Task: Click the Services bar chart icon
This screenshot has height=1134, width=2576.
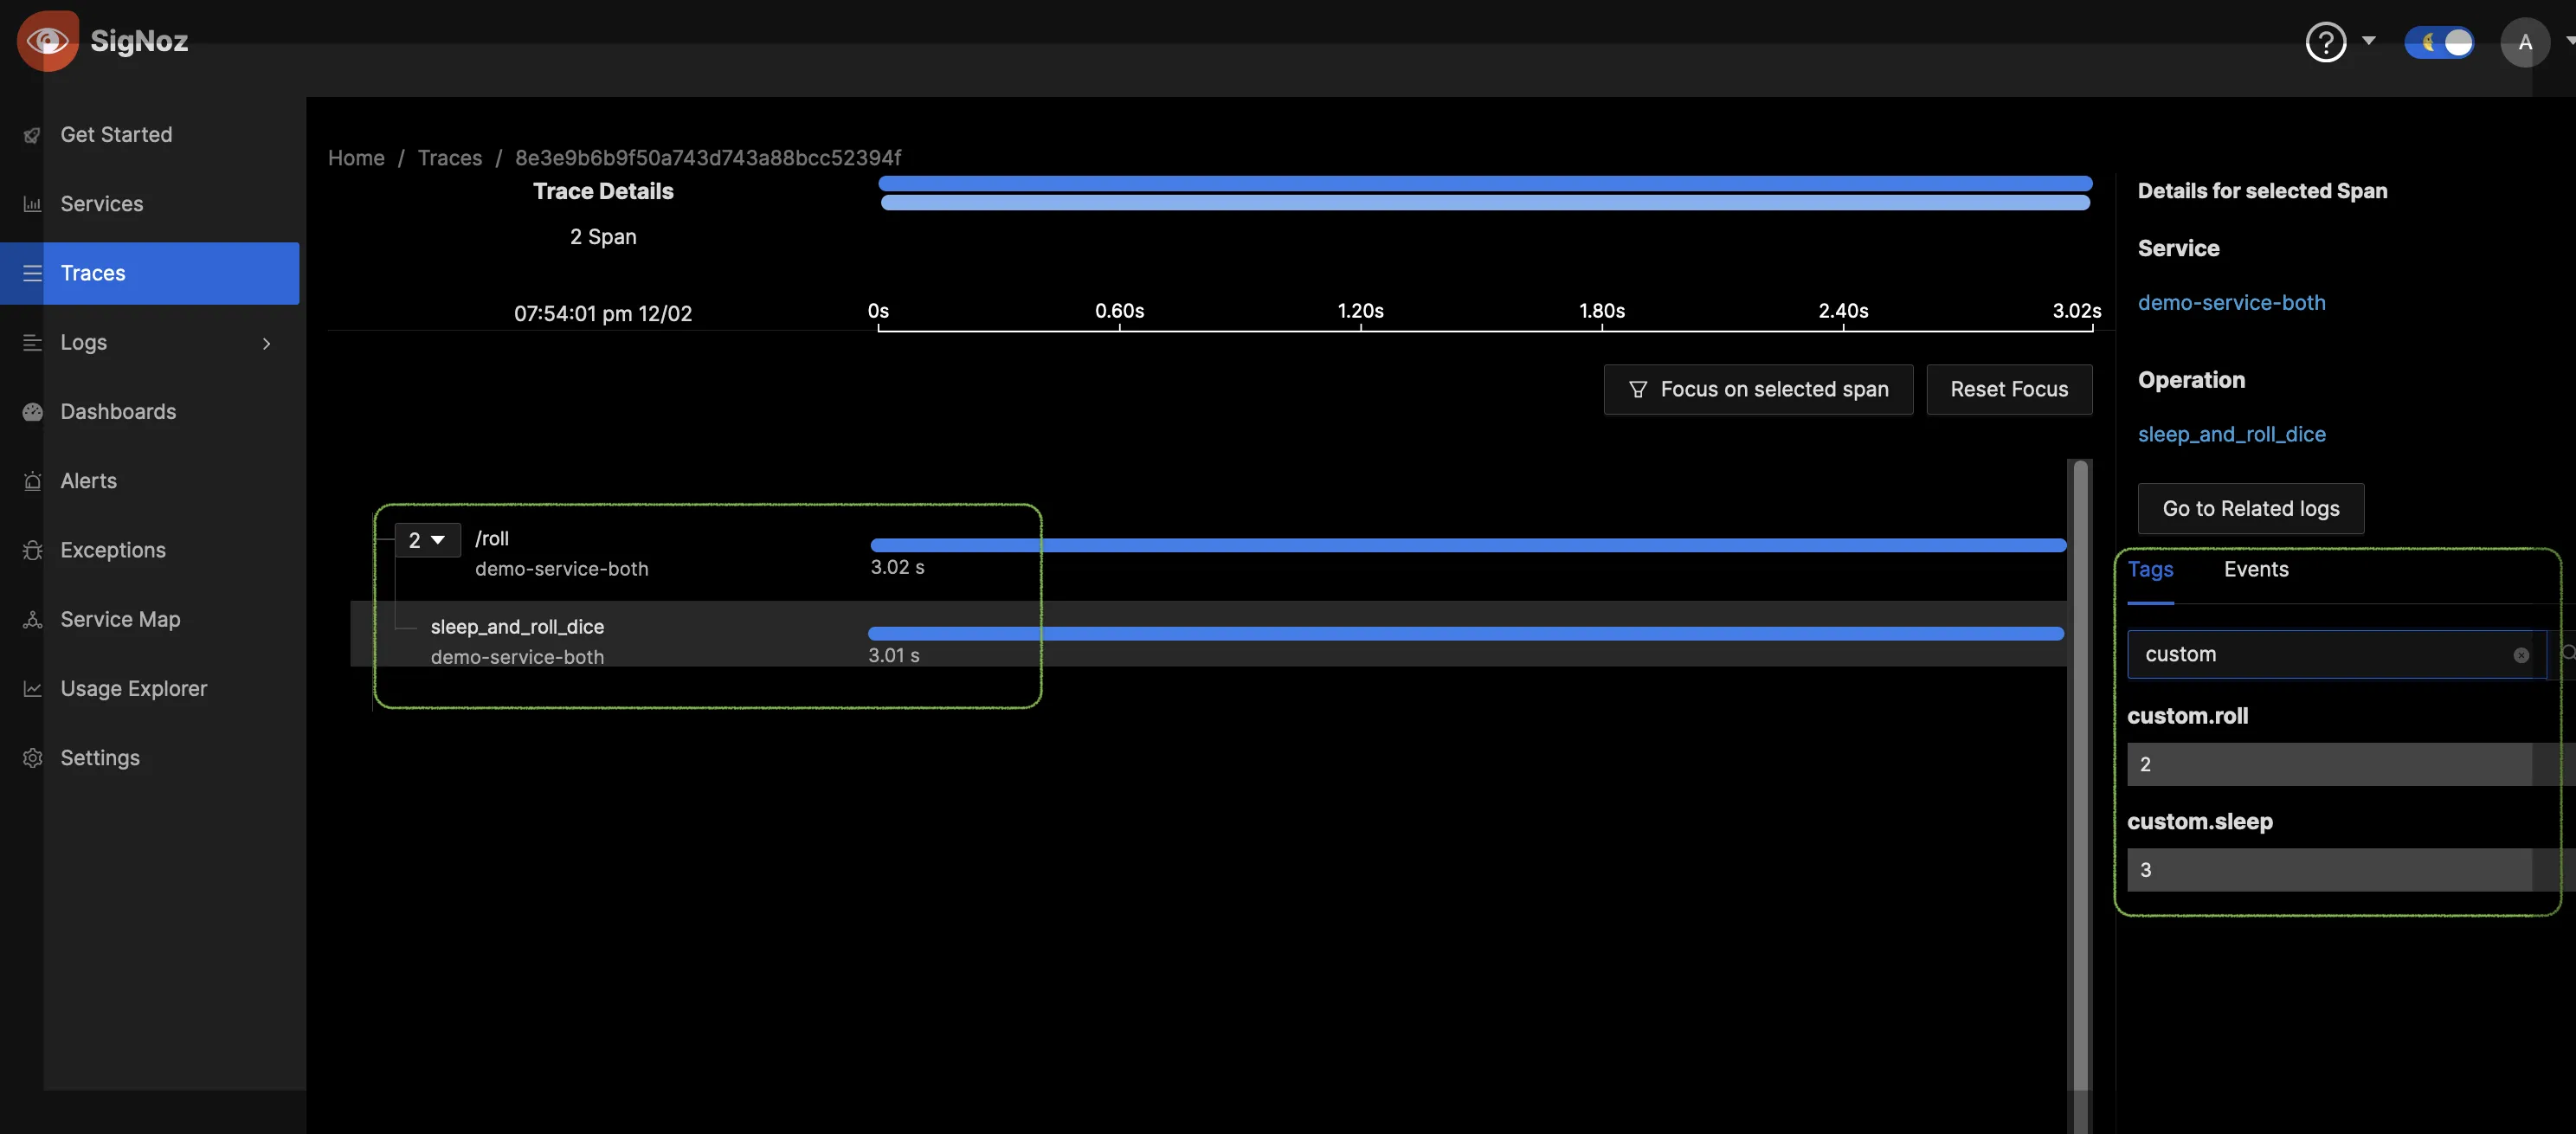Action: tap(32, 204)
